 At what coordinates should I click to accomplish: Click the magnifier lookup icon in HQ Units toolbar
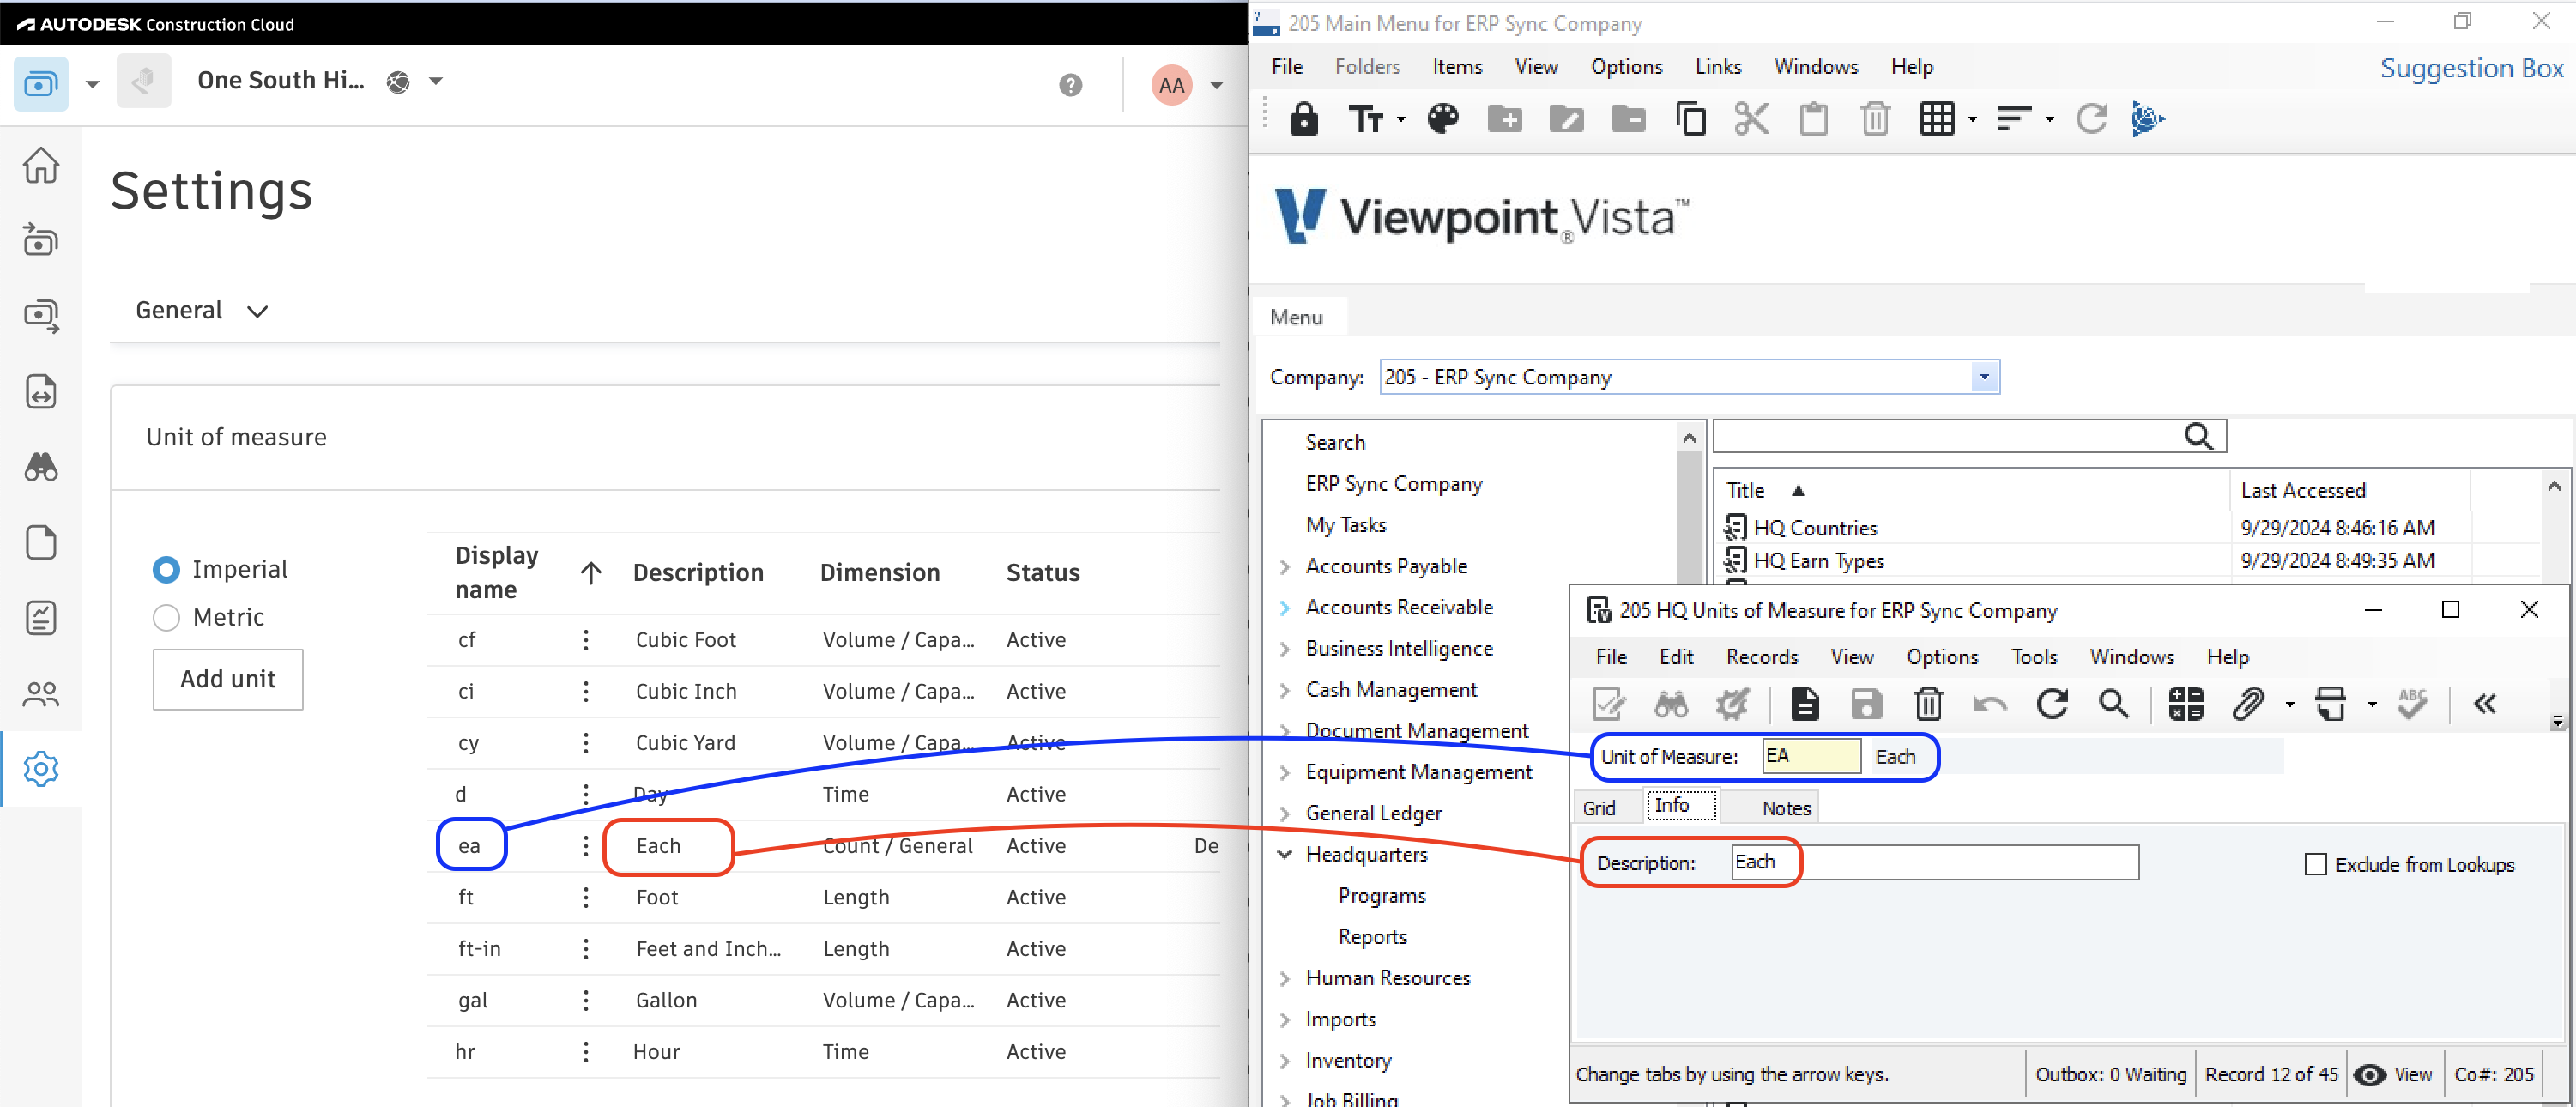click(x=2113, y=704)
